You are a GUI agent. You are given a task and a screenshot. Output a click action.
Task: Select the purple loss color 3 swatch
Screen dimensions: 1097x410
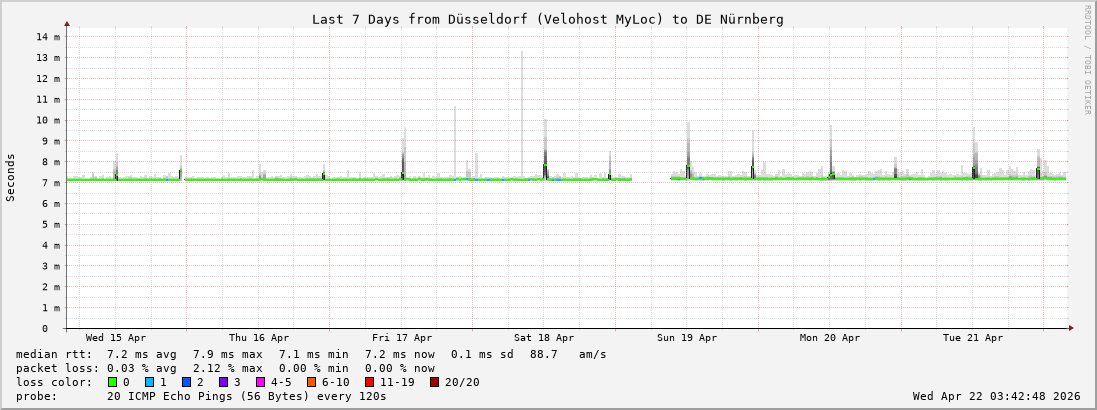tap(223, 382)
